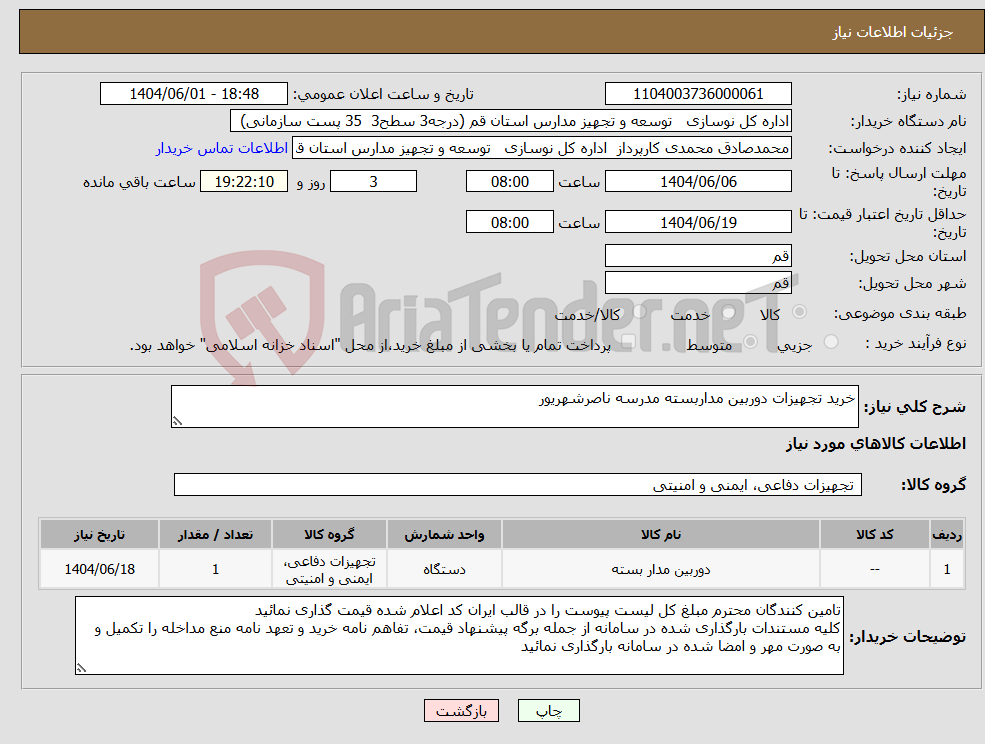This screenshot has width=985, height=744.
Task: Select جزیی as the purchase process type
Action: tap(831, 340)
